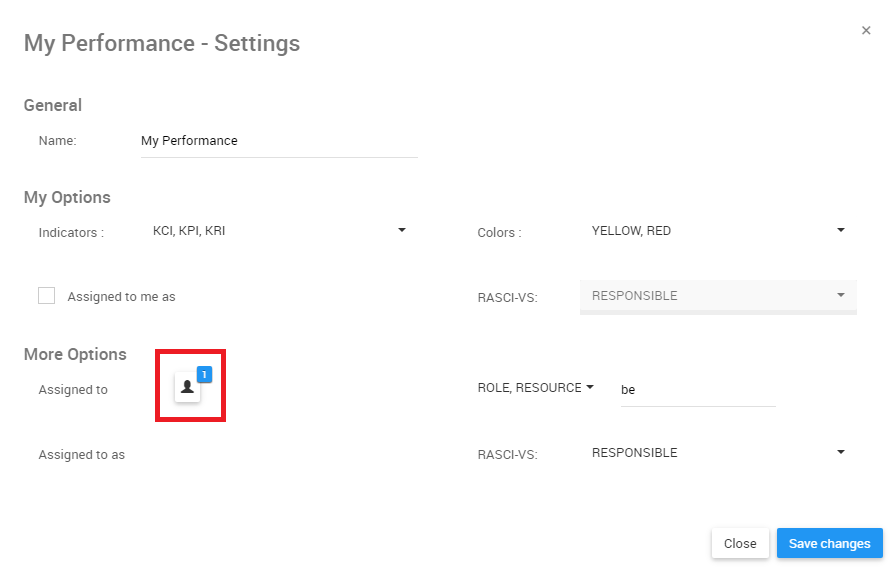Enable the Assigned to me as checkbox
Viewport: 896px width, 571px height.
tap(46, 295)
